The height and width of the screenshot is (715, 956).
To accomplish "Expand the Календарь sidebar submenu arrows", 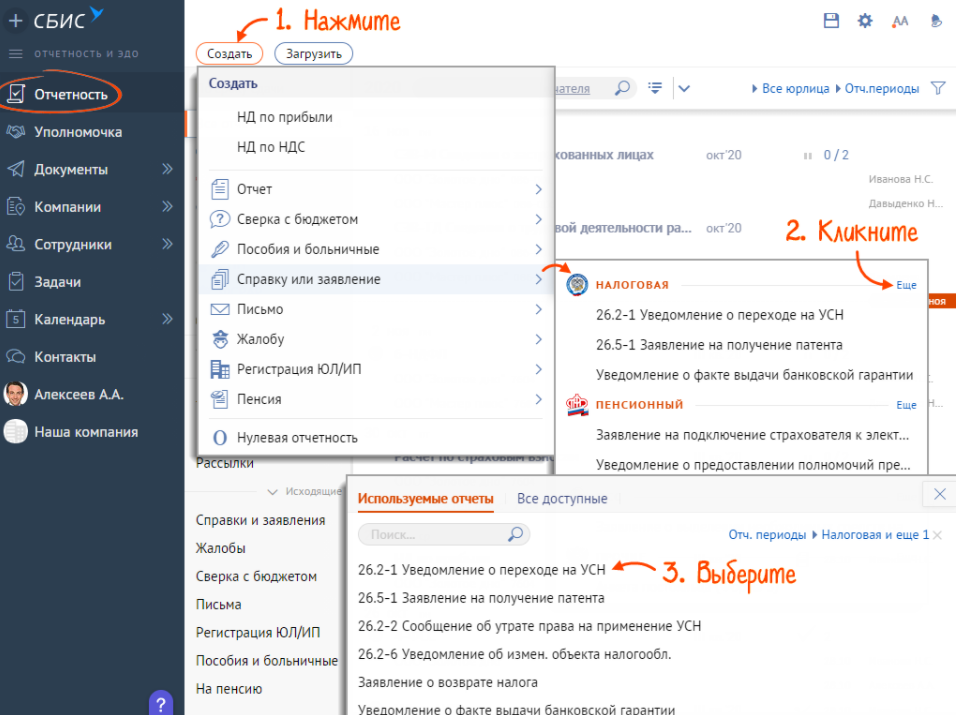I will (x=168, y=319).
